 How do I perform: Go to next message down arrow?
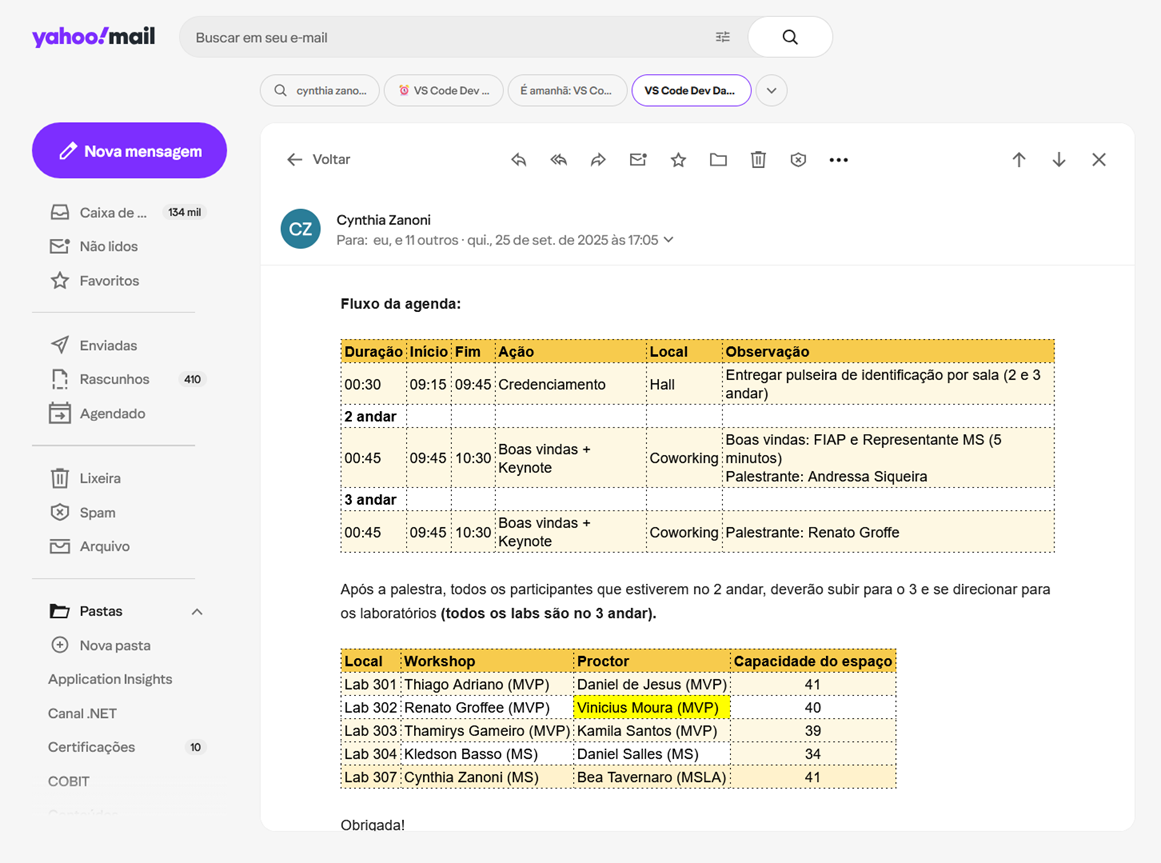coord(1059,160)
